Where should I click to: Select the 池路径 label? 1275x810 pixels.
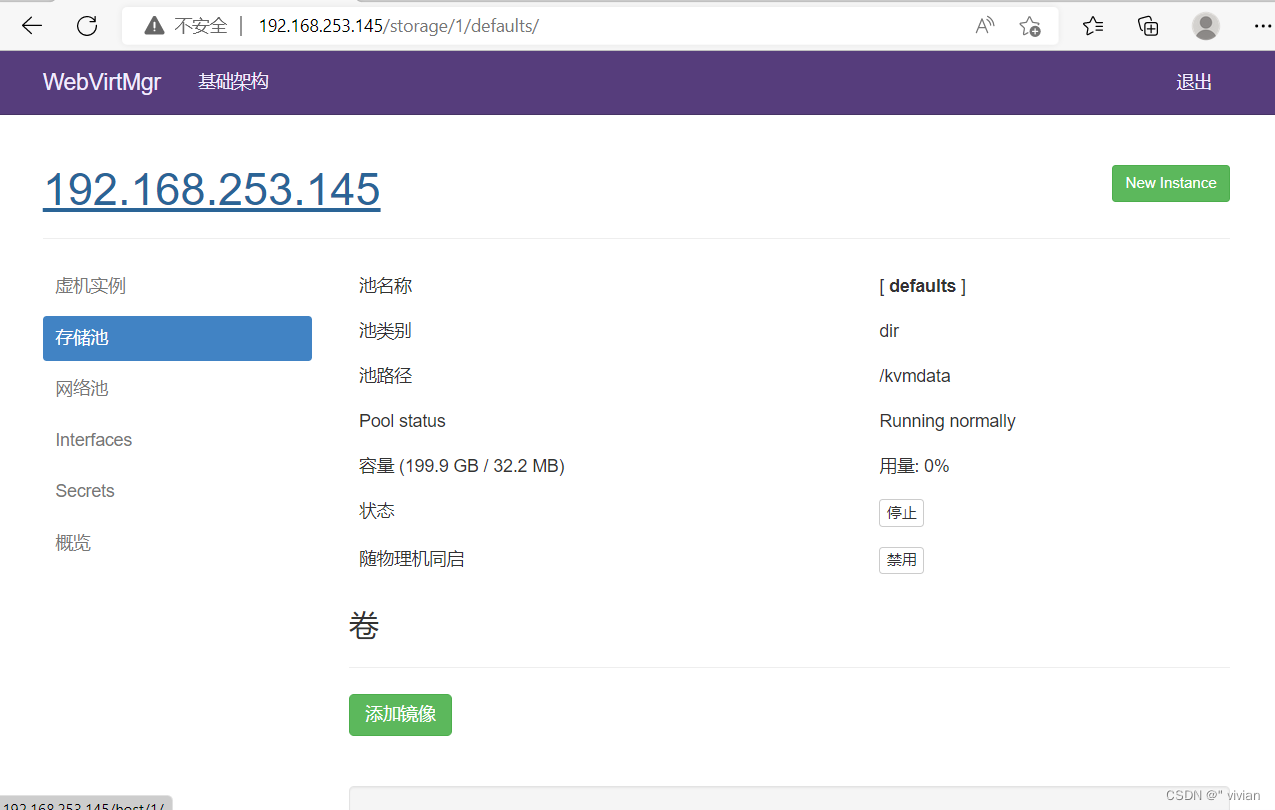click(x=385, y=376)
